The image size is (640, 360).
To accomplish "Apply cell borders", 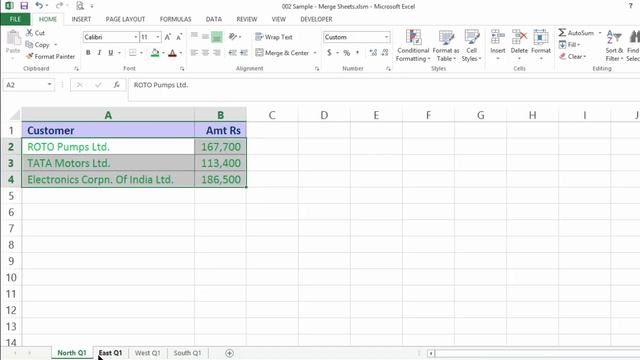I will (x=133, y=53).
